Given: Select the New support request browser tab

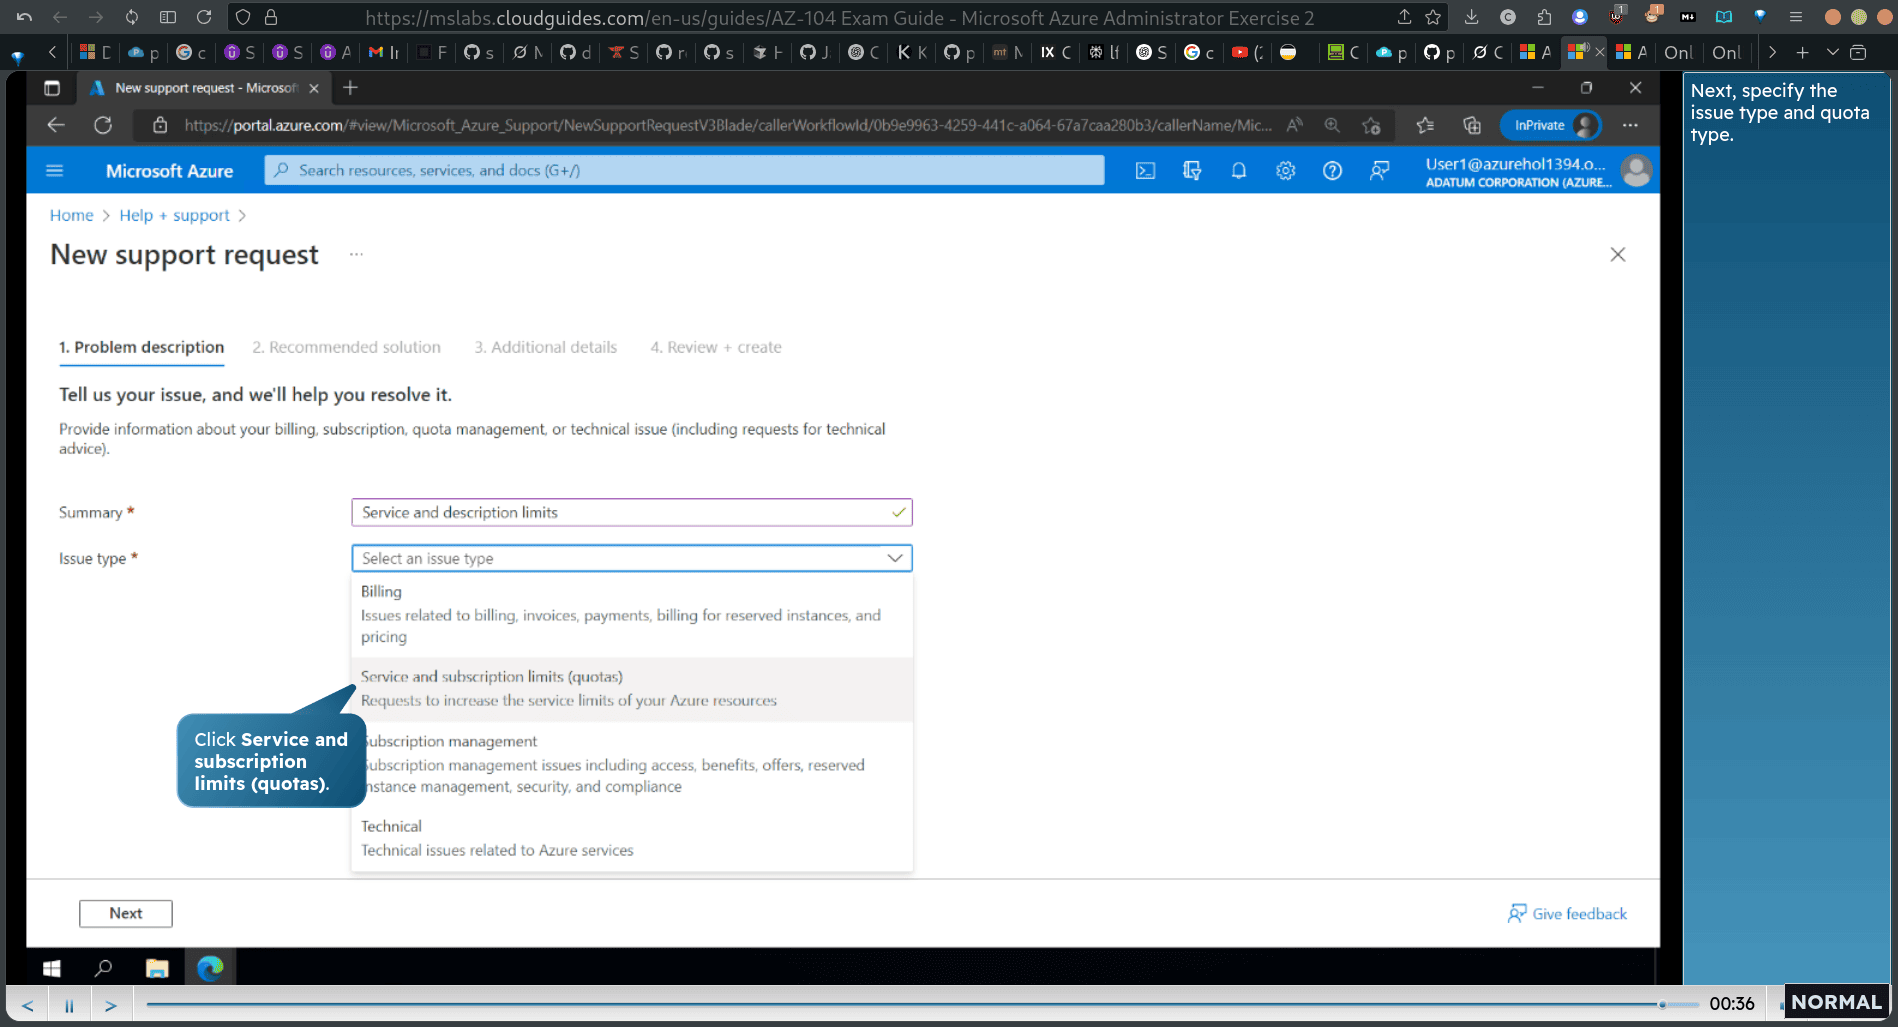Looking at the screenshot, I should tap(205, 88).
